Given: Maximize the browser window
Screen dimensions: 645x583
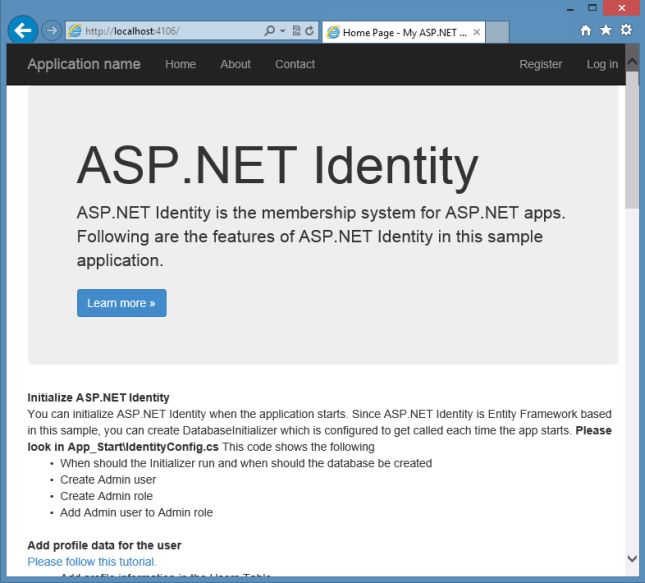Looking at the screenshot, I should (x=592, y=8).
